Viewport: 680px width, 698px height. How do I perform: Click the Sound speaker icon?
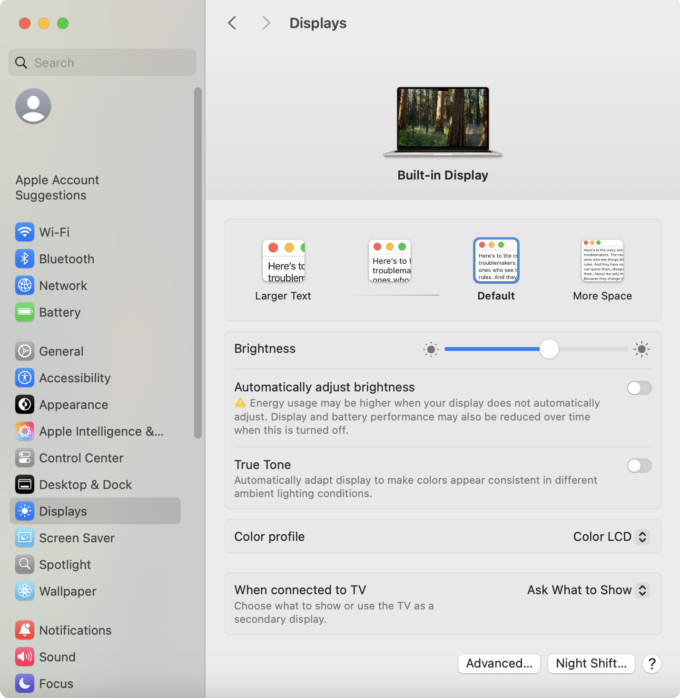(x=24, y=657)
